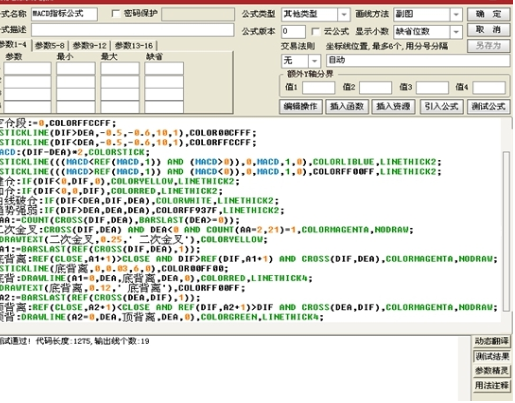Screen dimensions: 515x403
Task: Switch to the 参数9-12 tab
Action: (89, 46)
